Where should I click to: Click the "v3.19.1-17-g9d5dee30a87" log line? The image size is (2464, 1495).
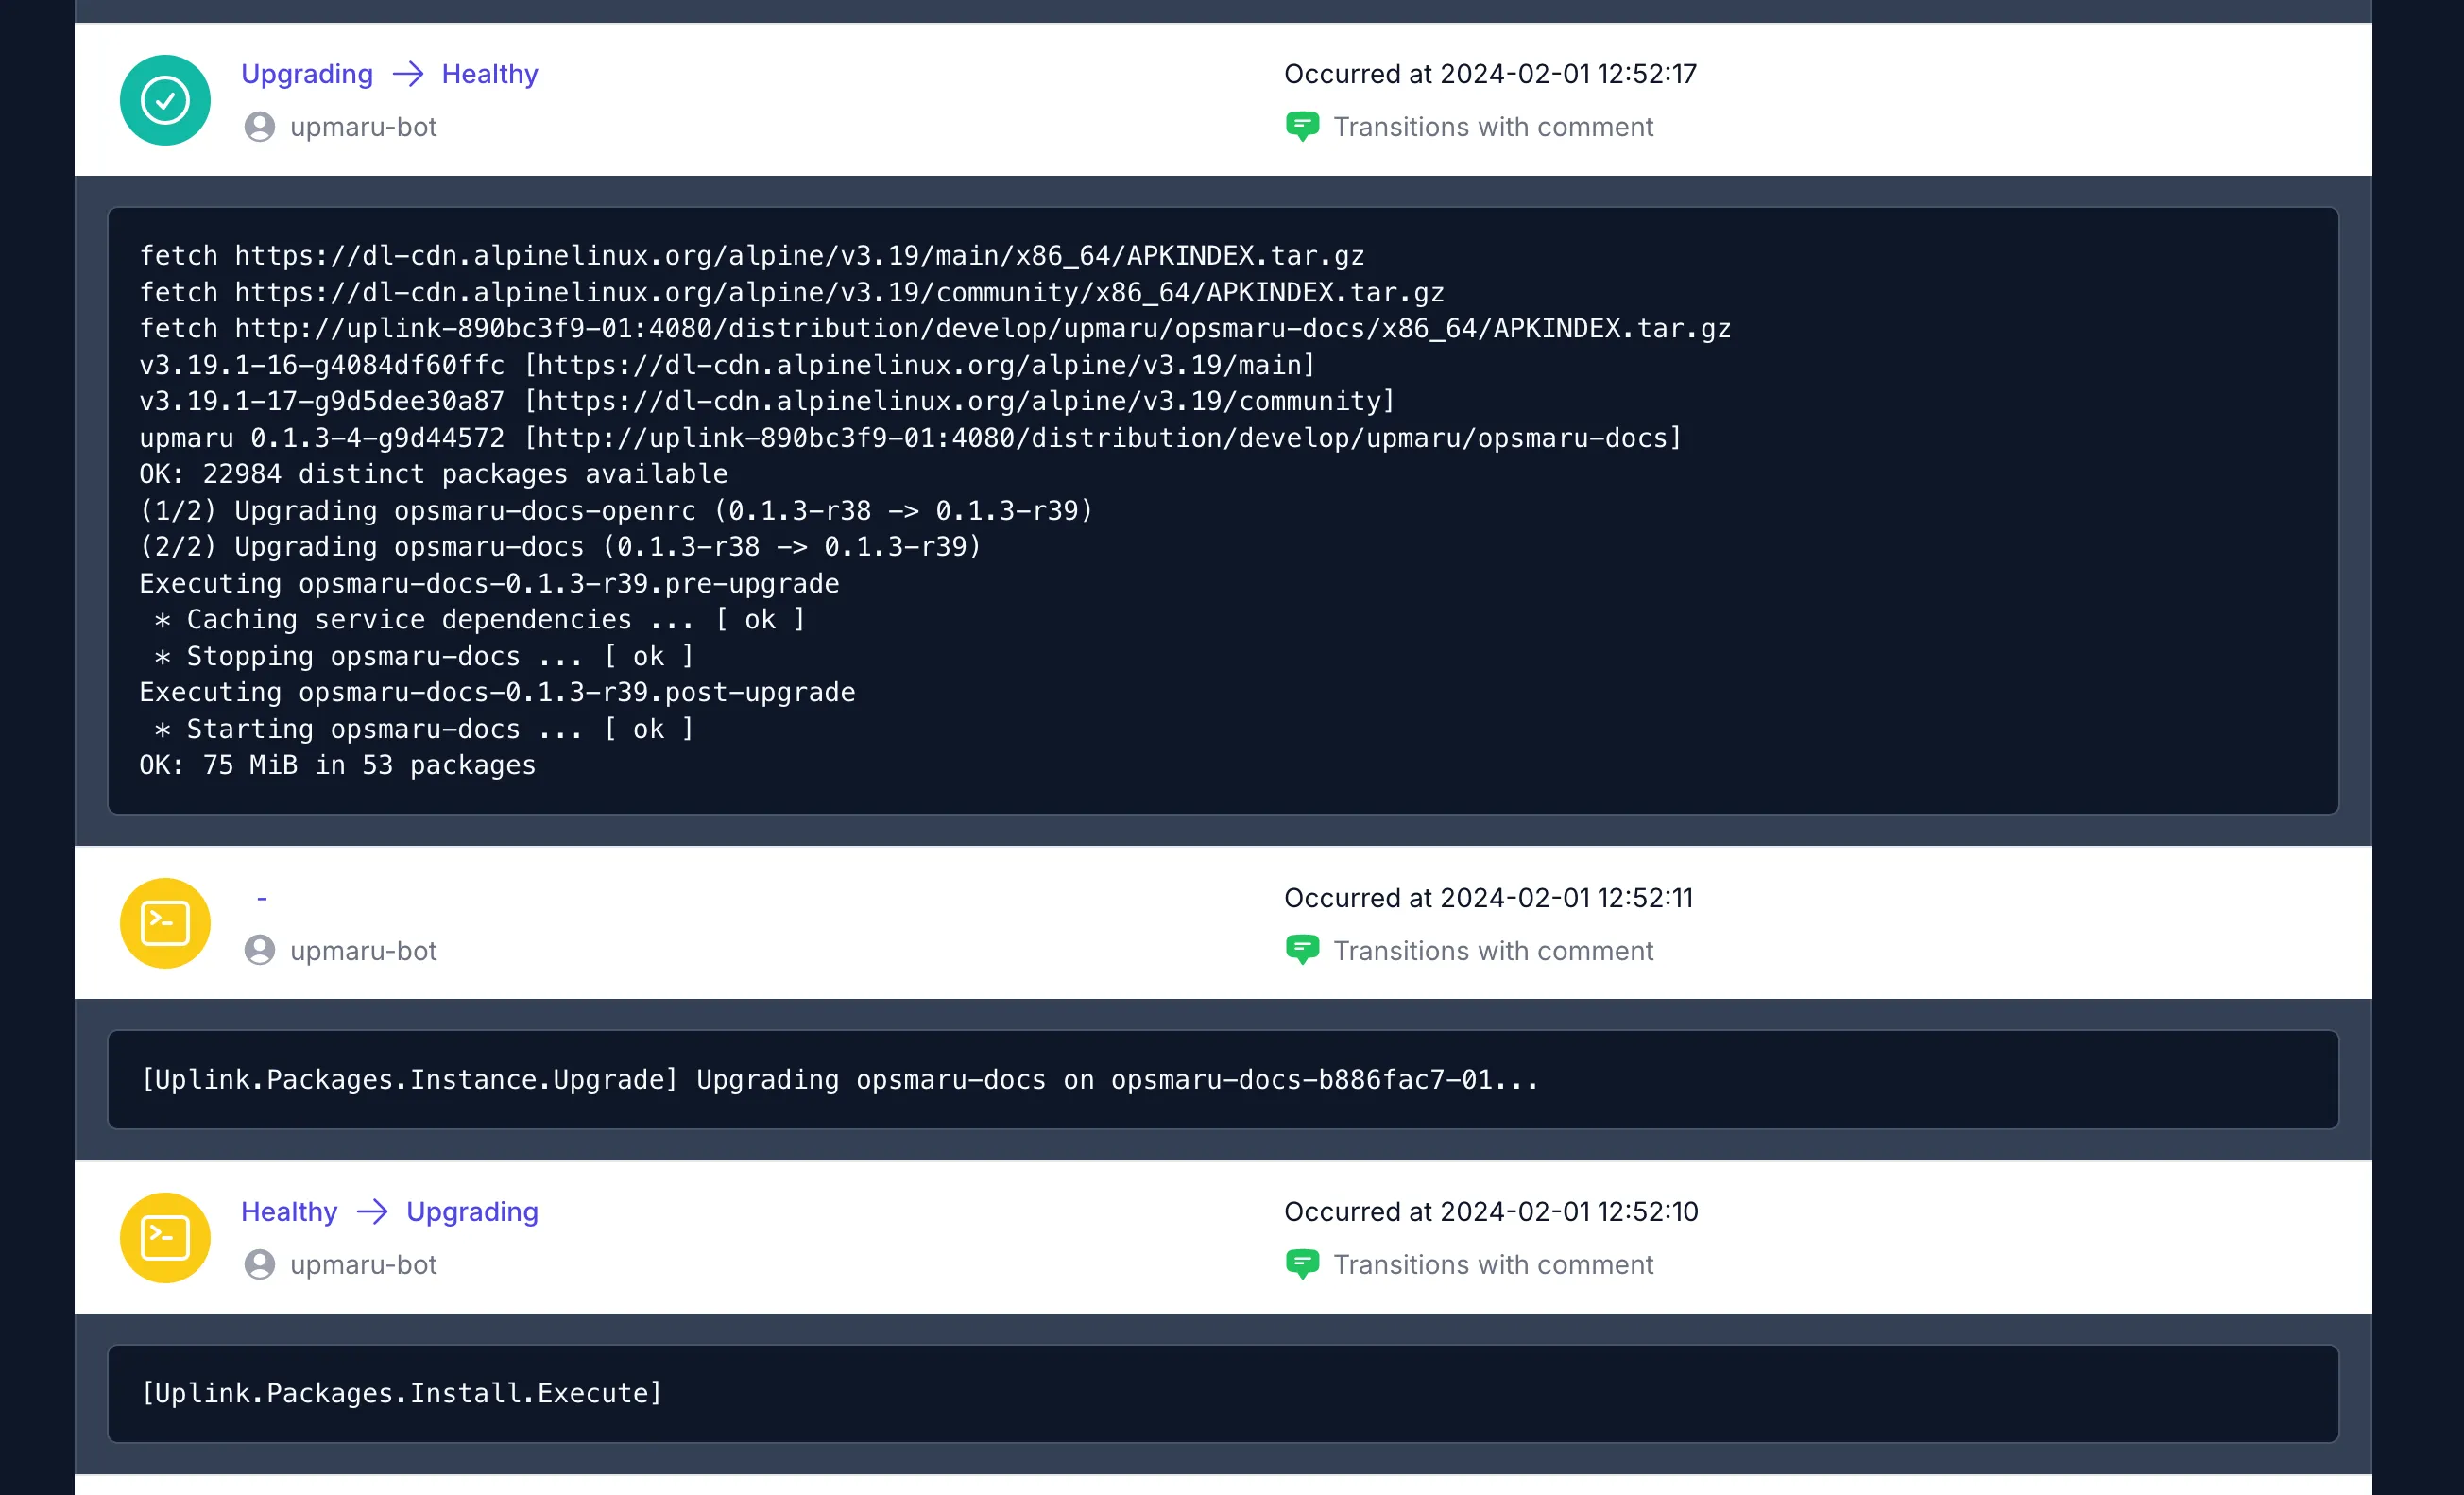tap(767, 401)
